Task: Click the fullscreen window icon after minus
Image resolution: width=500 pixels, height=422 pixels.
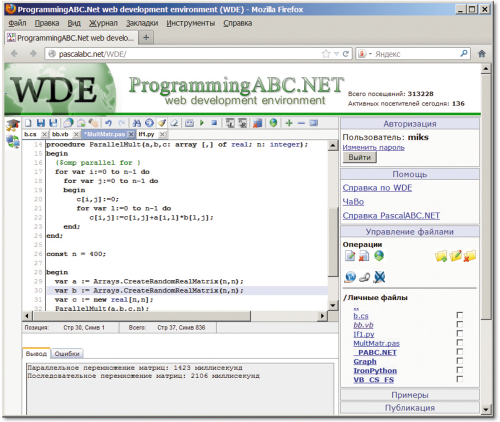Action: (x=314, y=123)
